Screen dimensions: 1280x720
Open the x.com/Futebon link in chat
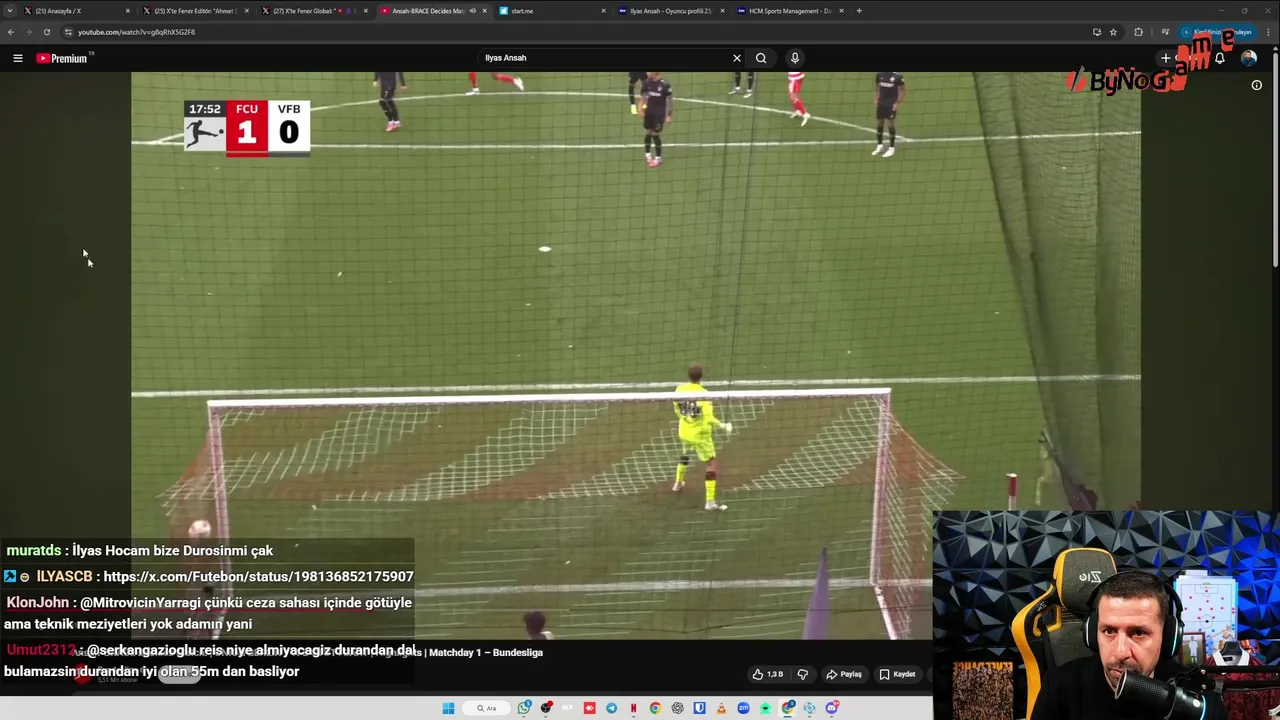(x=258, y=577)
